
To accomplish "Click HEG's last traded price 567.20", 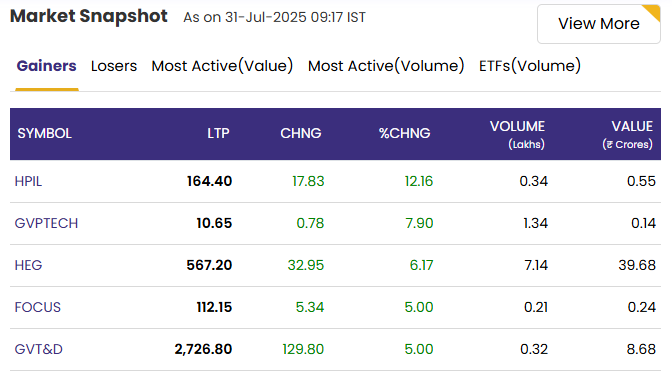I will point(209,265).
